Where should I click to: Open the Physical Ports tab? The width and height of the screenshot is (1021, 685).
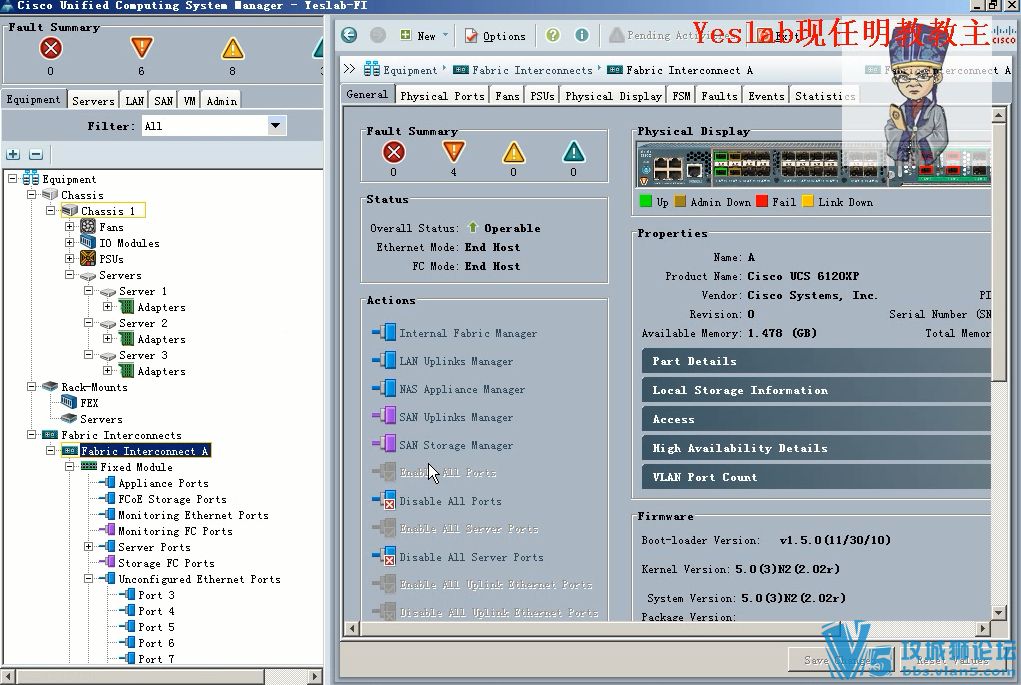[x=442, y=96]
